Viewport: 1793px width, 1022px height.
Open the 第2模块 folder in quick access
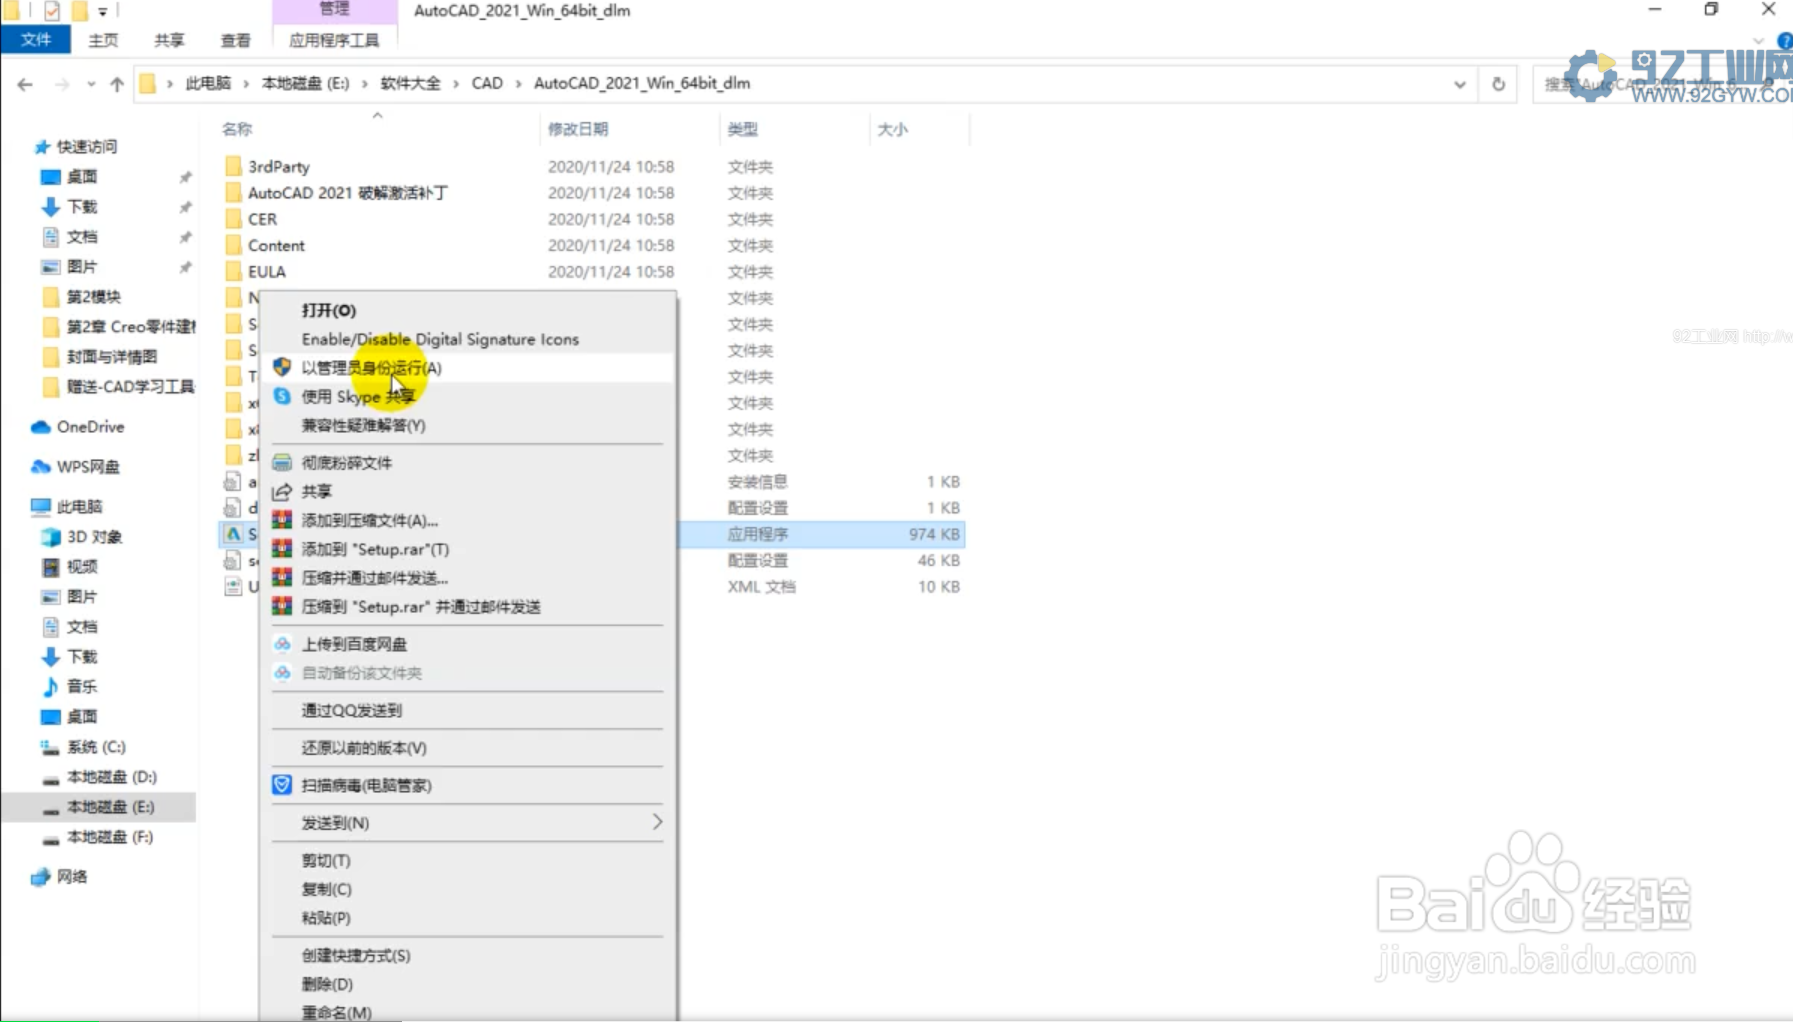click(93, 297)
